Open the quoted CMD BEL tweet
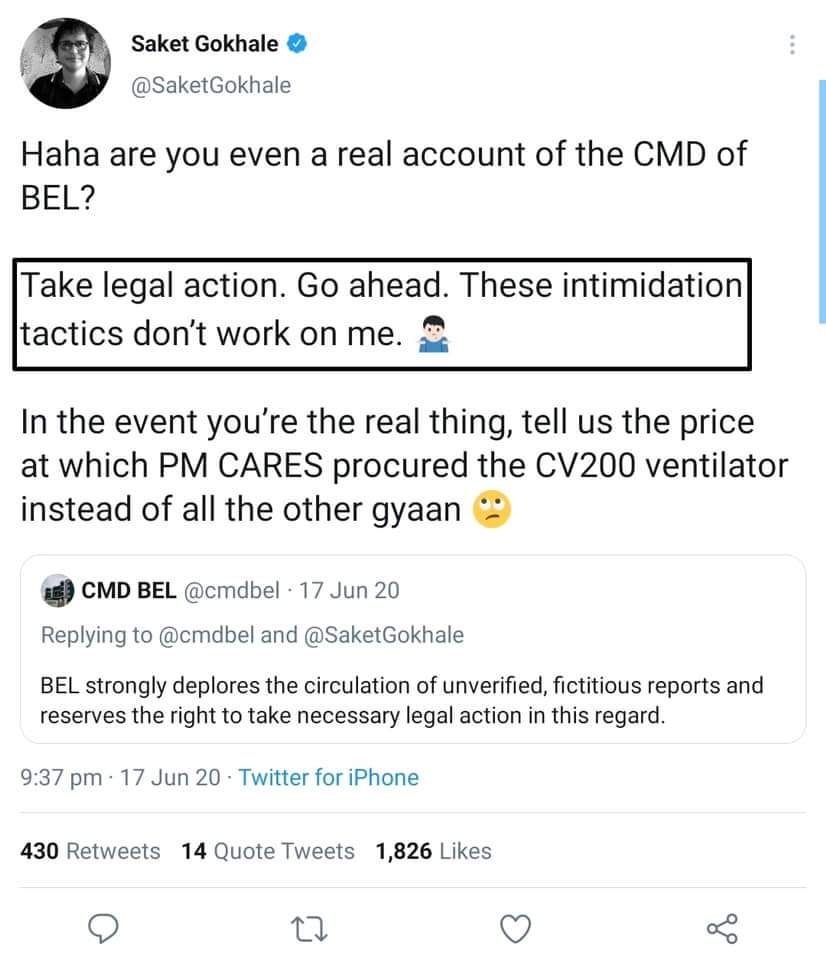This screenshot has height=960, width=826. click(x=412, y=700)
